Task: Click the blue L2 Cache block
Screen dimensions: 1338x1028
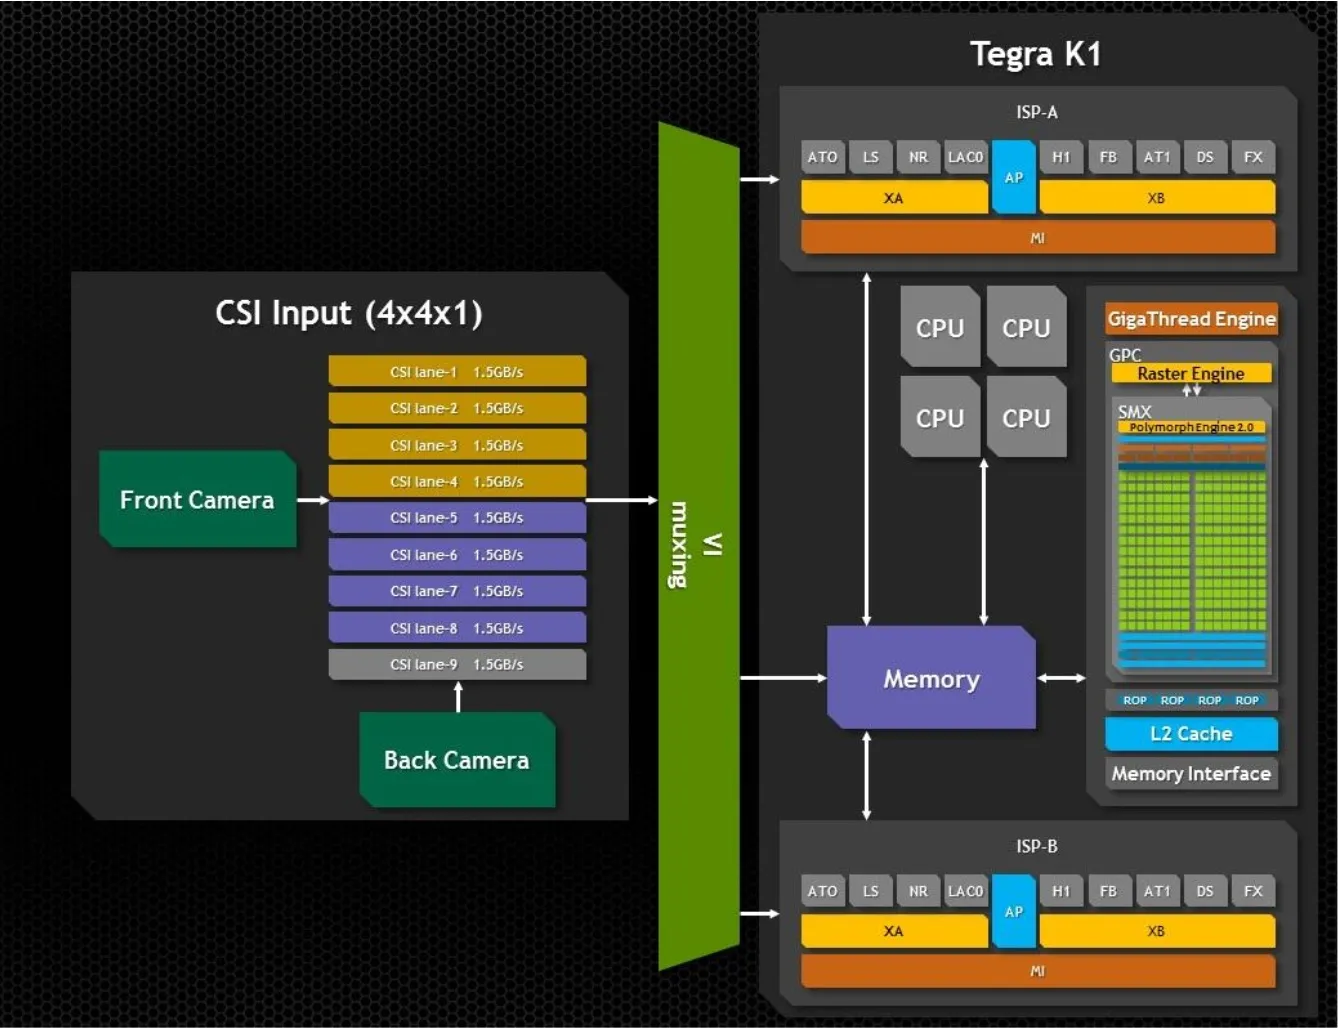Action: 1191,733
